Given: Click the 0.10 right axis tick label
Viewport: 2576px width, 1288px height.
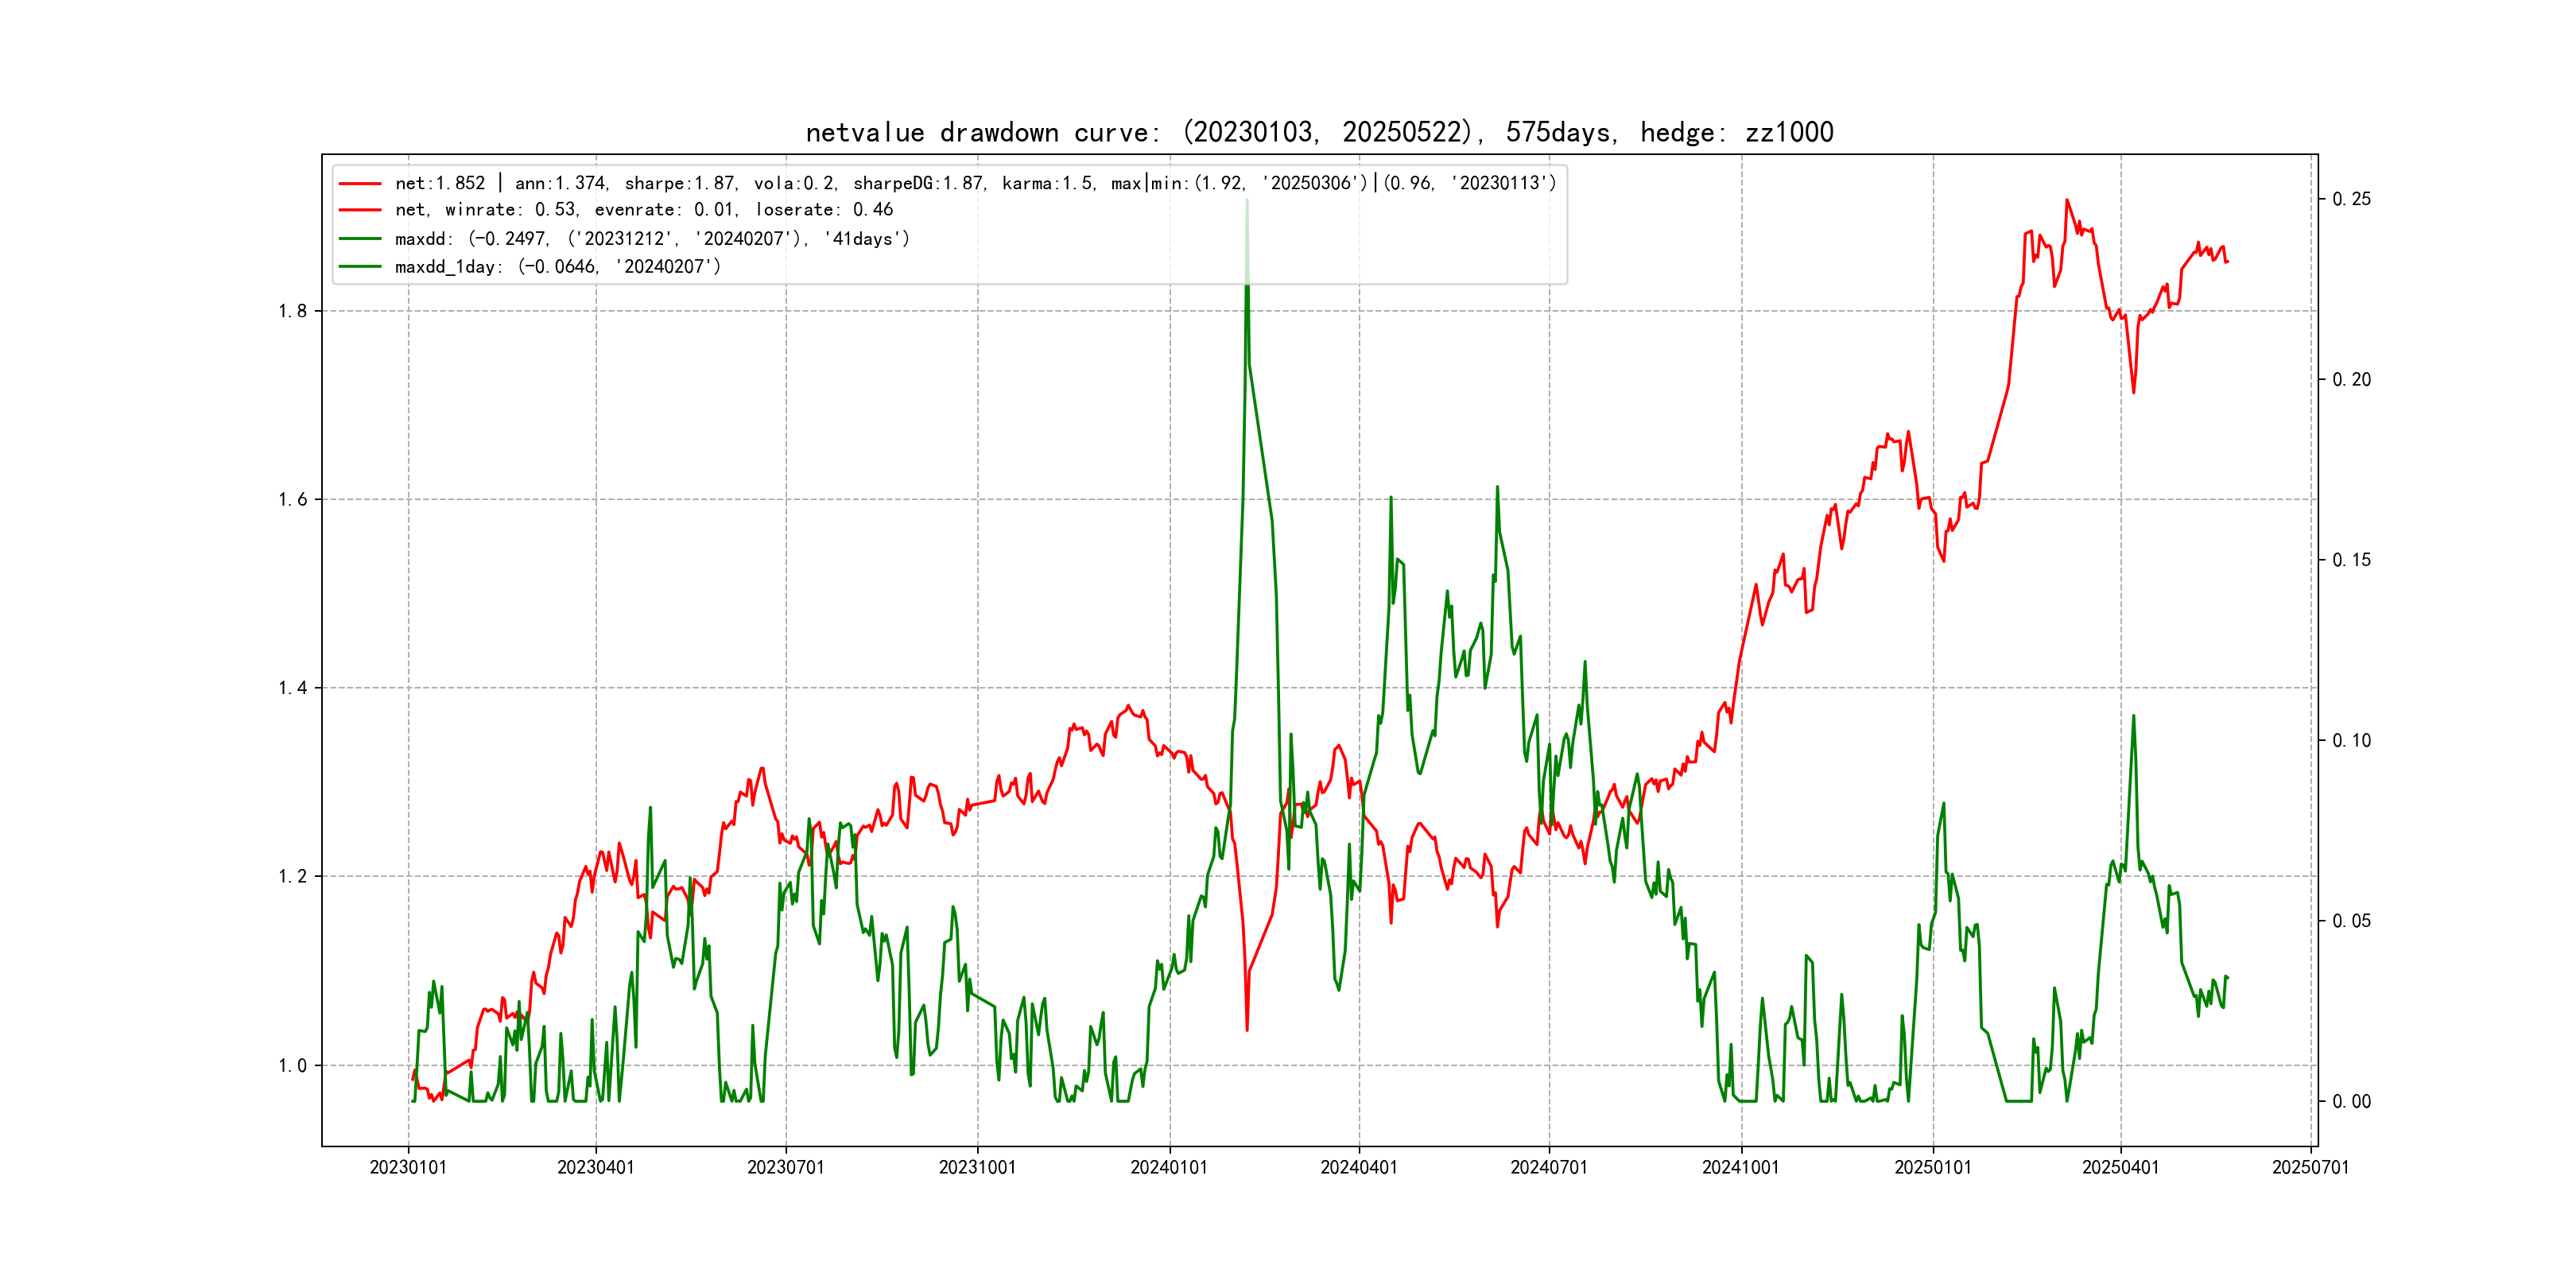Looking at the screenshot, I should 2351,741.
